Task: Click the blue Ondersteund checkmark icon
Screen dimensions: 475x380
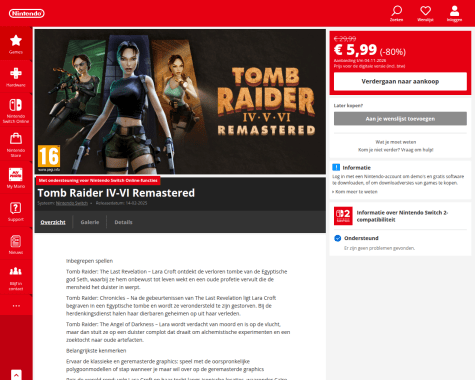Action: point(338,238)
